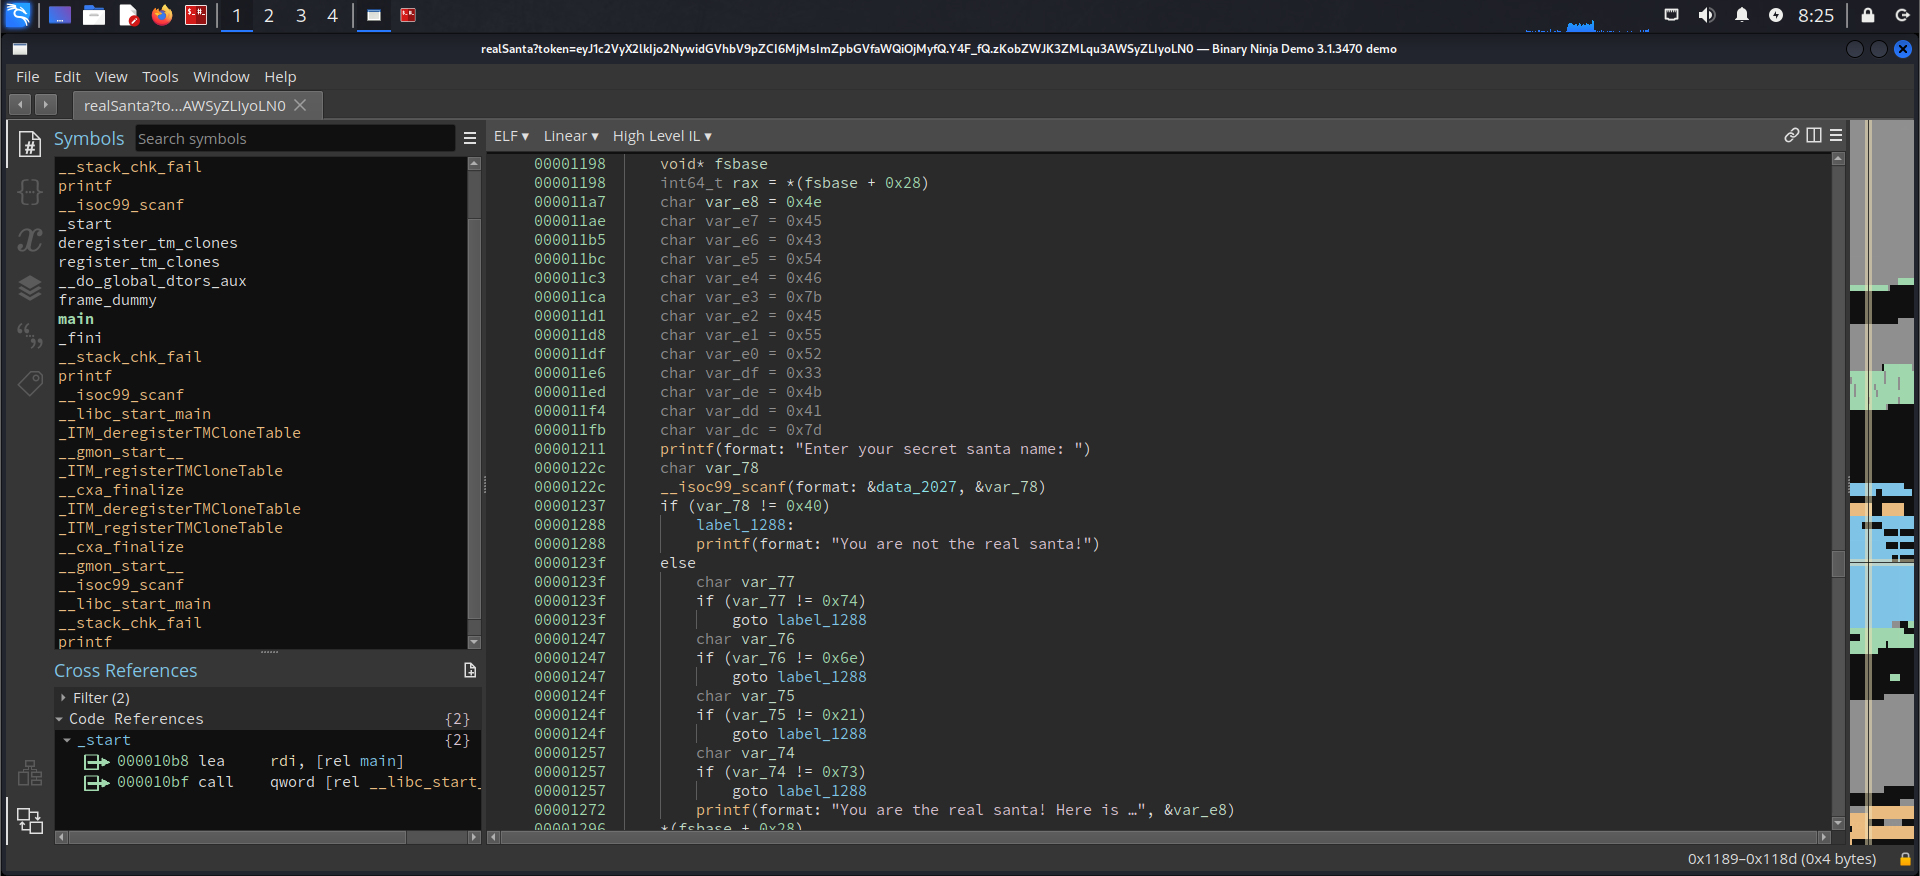The width and height of the screenshot is (1920, 876).
Task: Open the file manager from the top panel
Action: 94,15
